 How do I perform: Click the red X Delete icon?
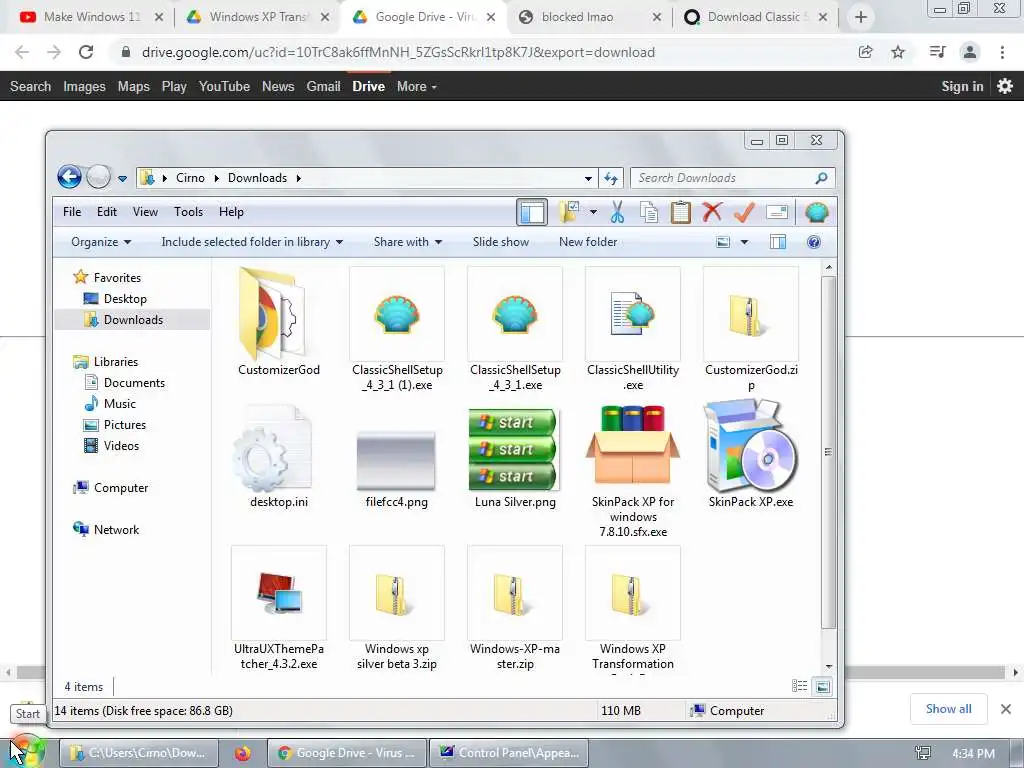[x=712, y=212]
